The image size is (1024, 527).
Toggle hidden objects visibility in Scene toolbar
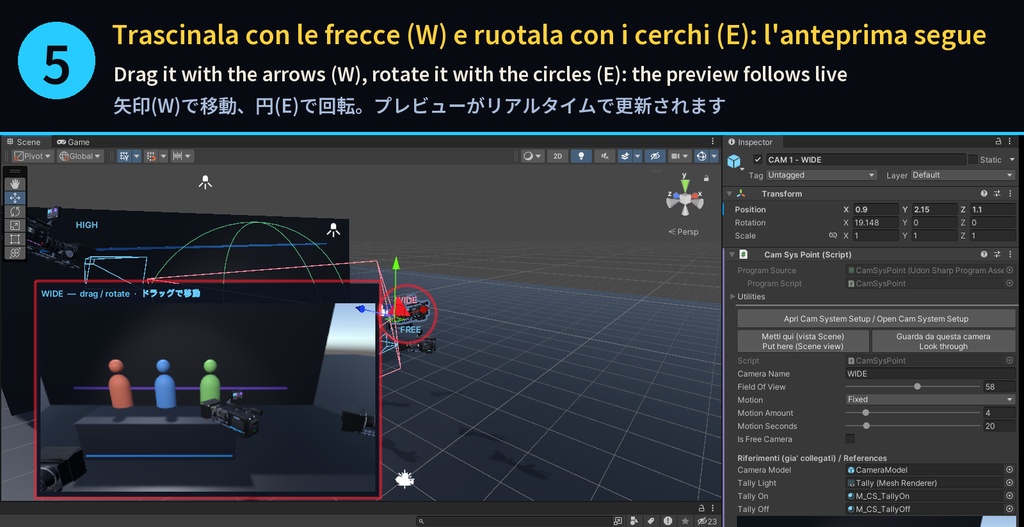pyautogui.click(x=655, y=156)
